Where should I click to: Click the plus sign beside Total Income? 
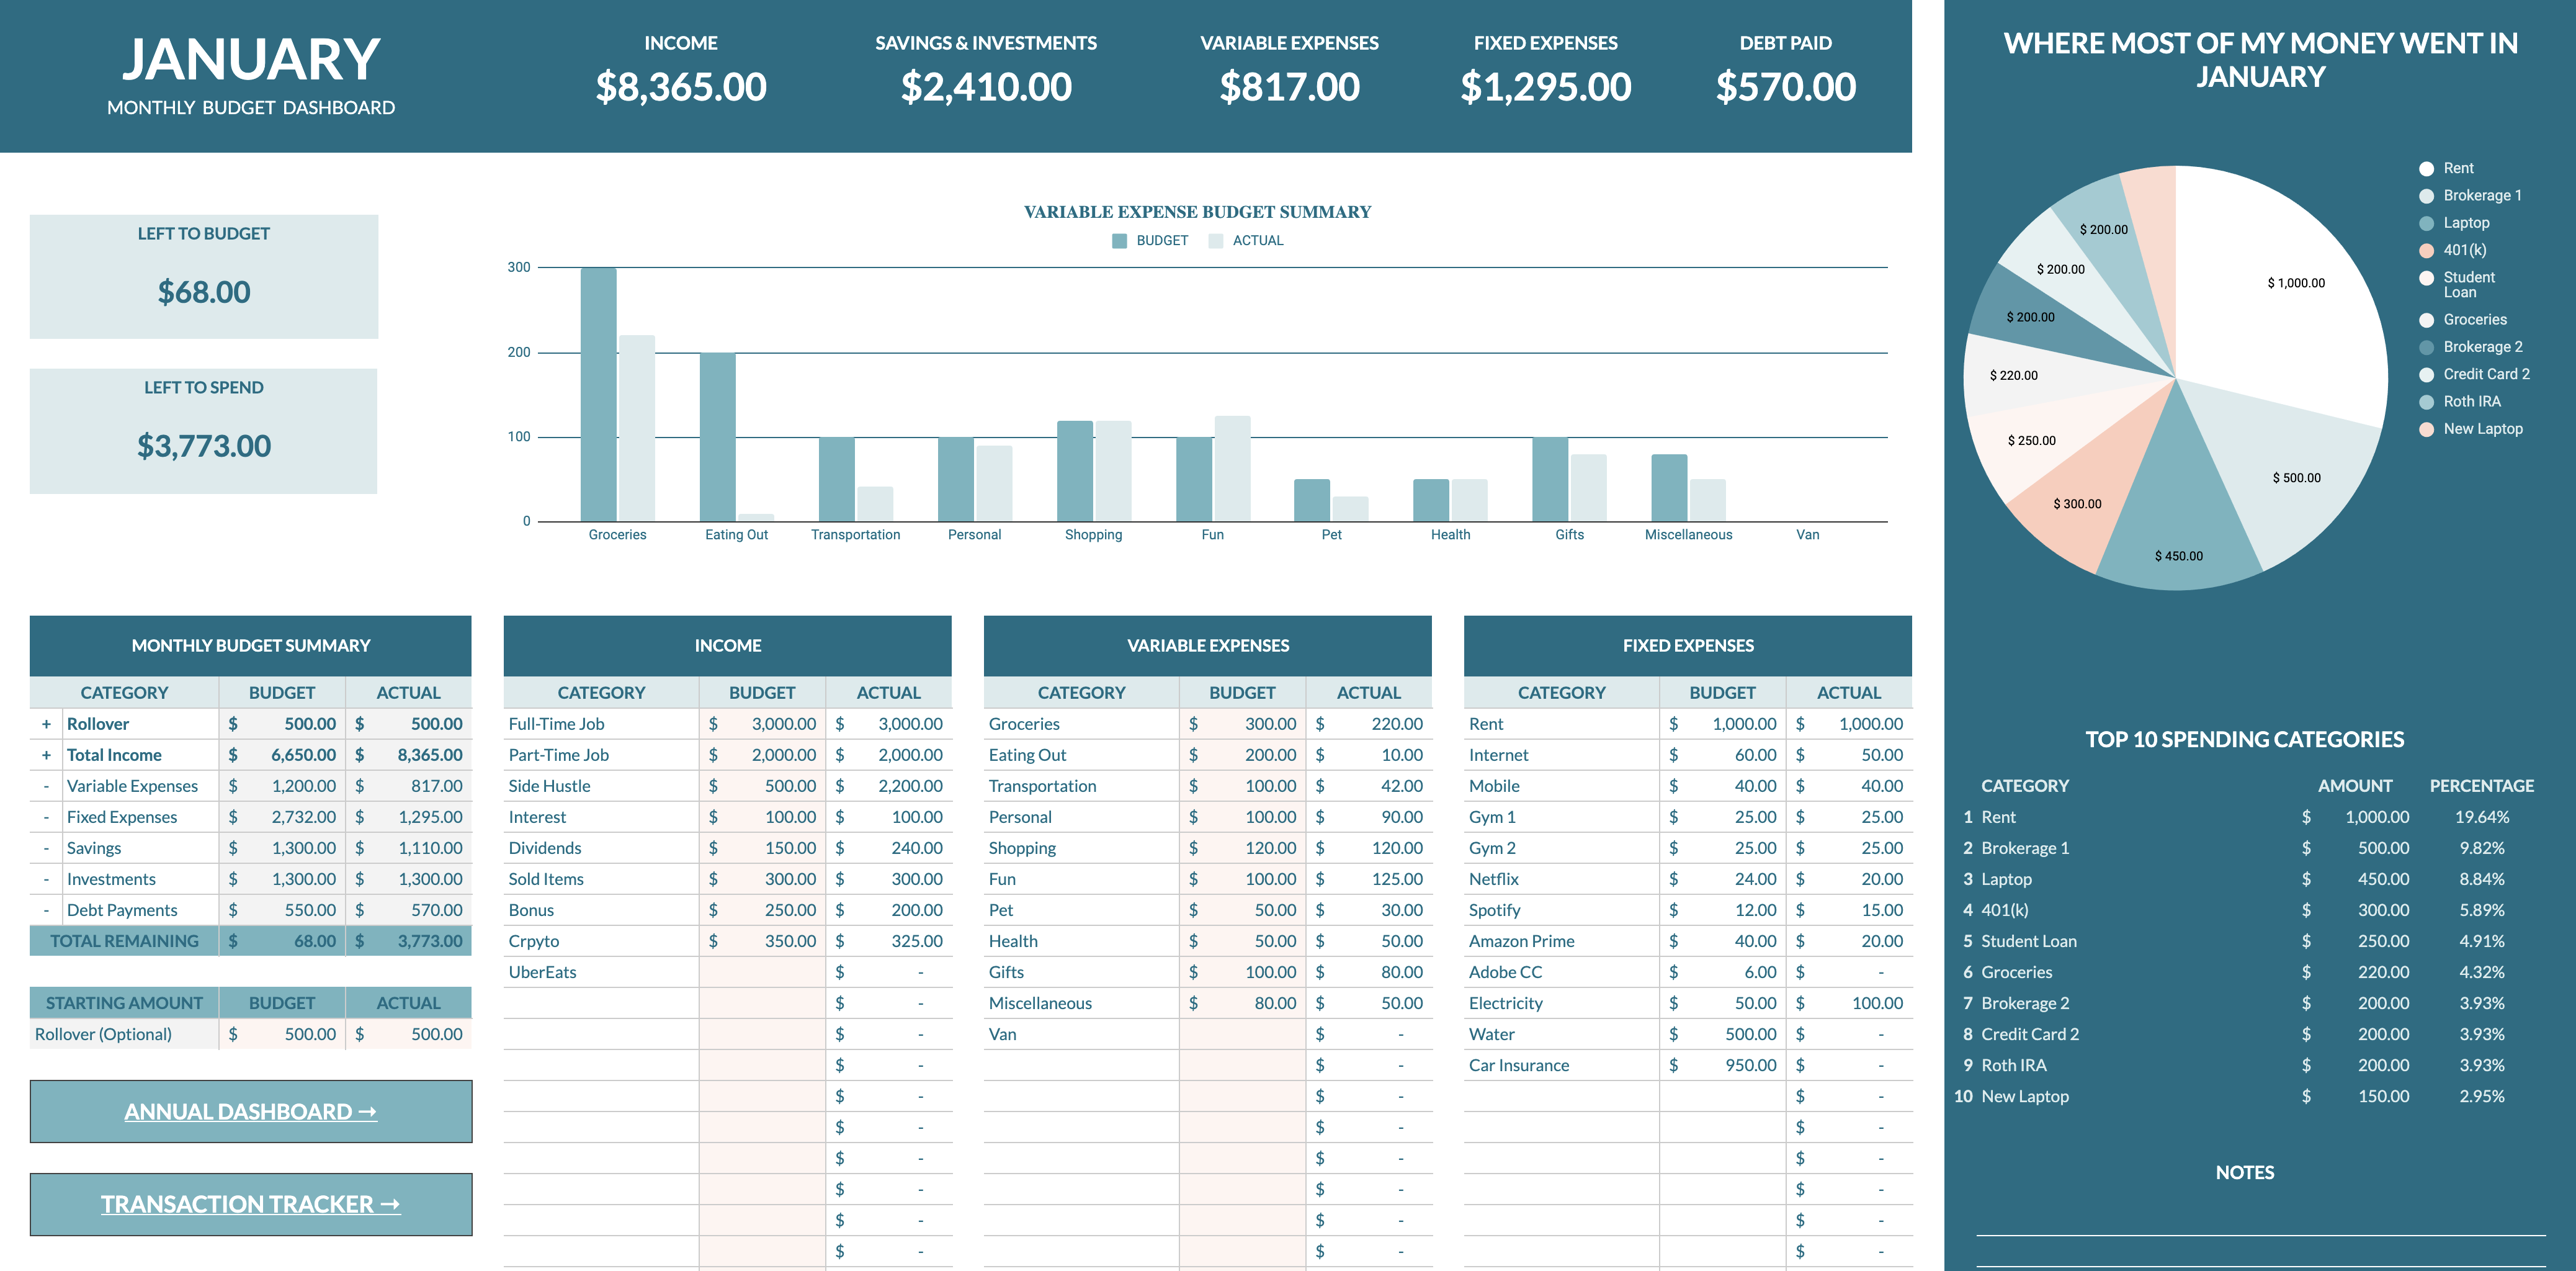coord(46,755)
